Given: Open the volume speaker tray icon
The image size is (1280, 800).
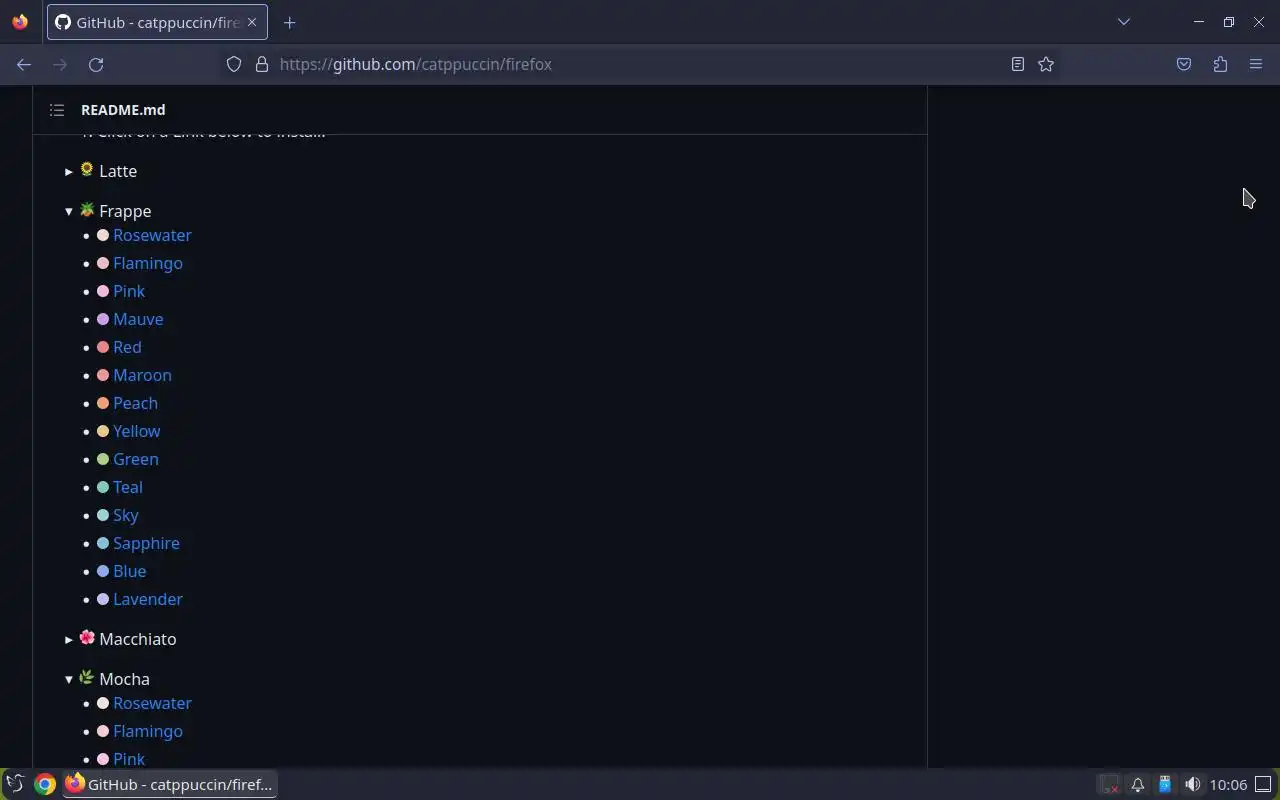Looking at the screenshot, I should (x=1192, y=784).
